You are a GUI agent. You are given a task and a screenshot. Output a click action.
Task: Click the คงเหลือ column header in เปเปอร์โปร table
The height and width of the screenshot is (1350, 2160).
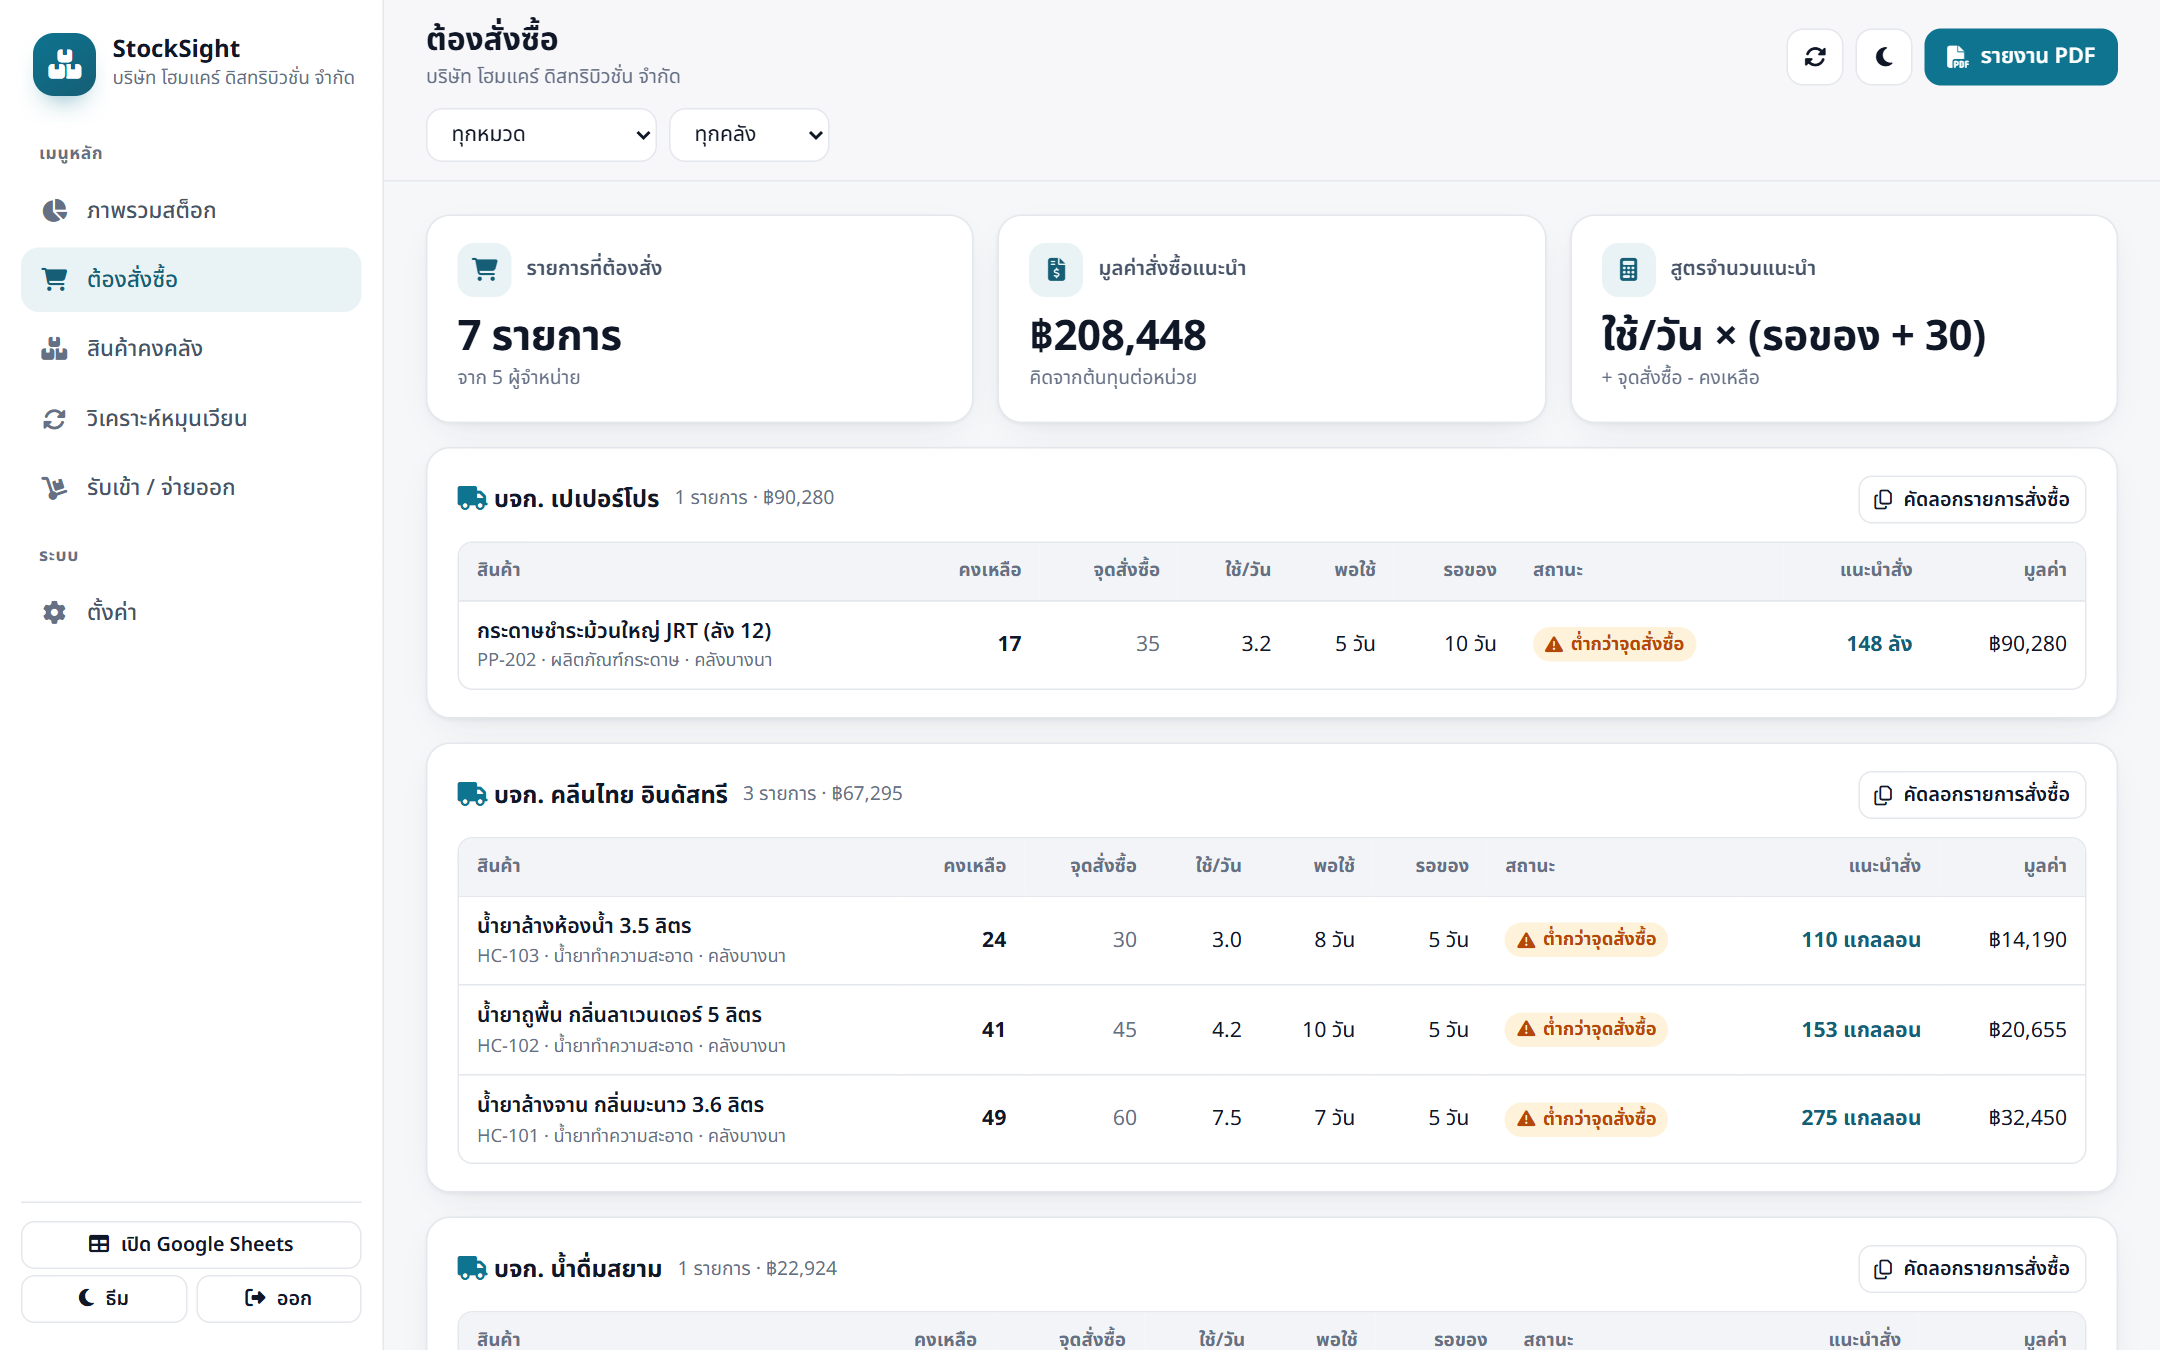click(989, 570)
